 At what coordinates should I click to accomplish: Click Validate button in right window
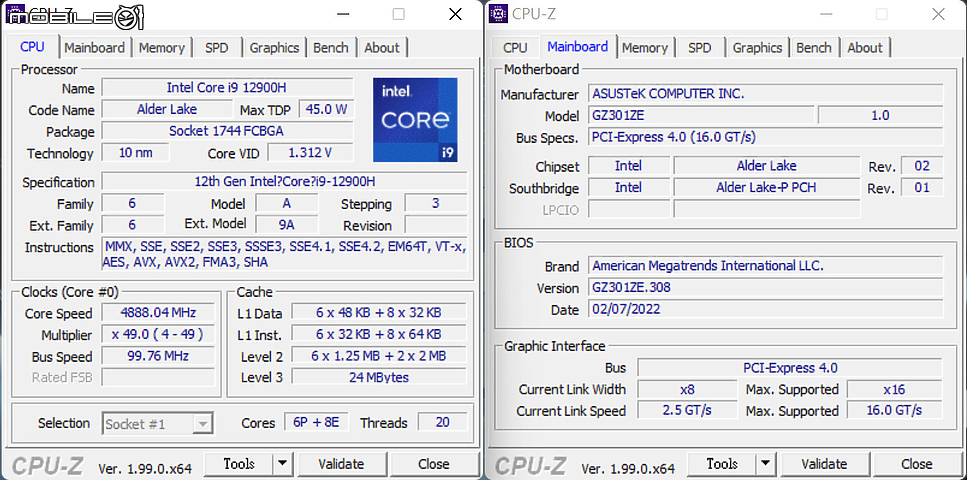(x=825, y=463)
